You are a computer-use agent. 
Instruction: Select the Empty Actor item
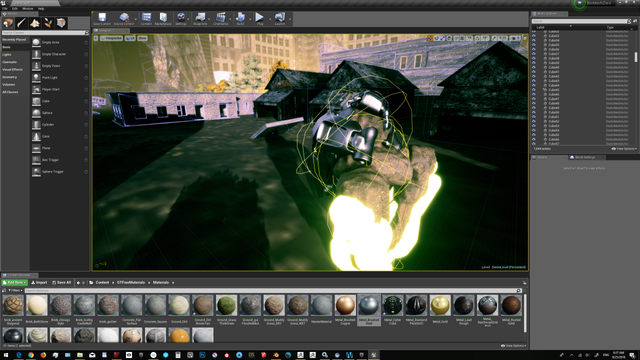coord(60,42)
